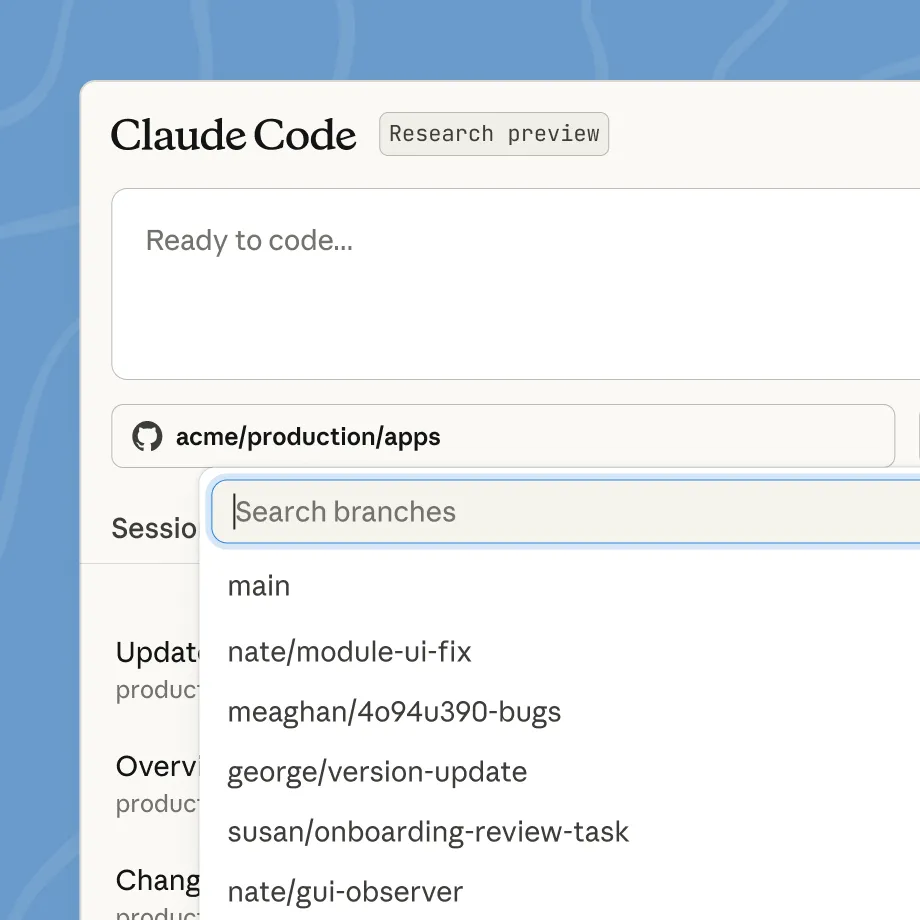Select branch nate/gui-observer

(x=345, y=892)
